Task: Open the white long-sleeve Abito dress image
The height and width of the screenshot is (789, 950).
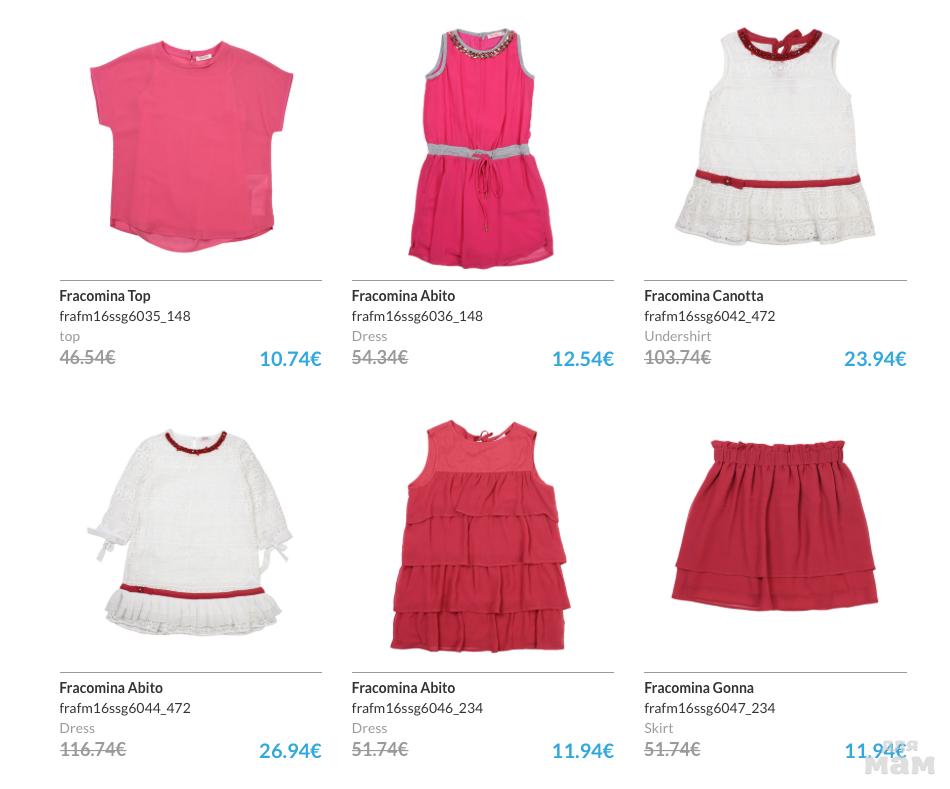Action: pos(190,532)
